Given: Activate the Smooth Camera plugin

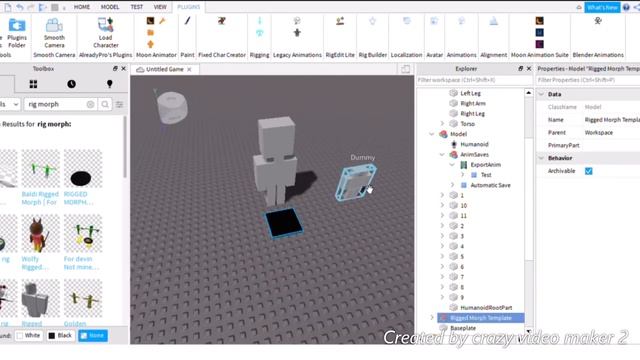Looking at the screenshot, I should pyautogui.click(x=54, y=33).
